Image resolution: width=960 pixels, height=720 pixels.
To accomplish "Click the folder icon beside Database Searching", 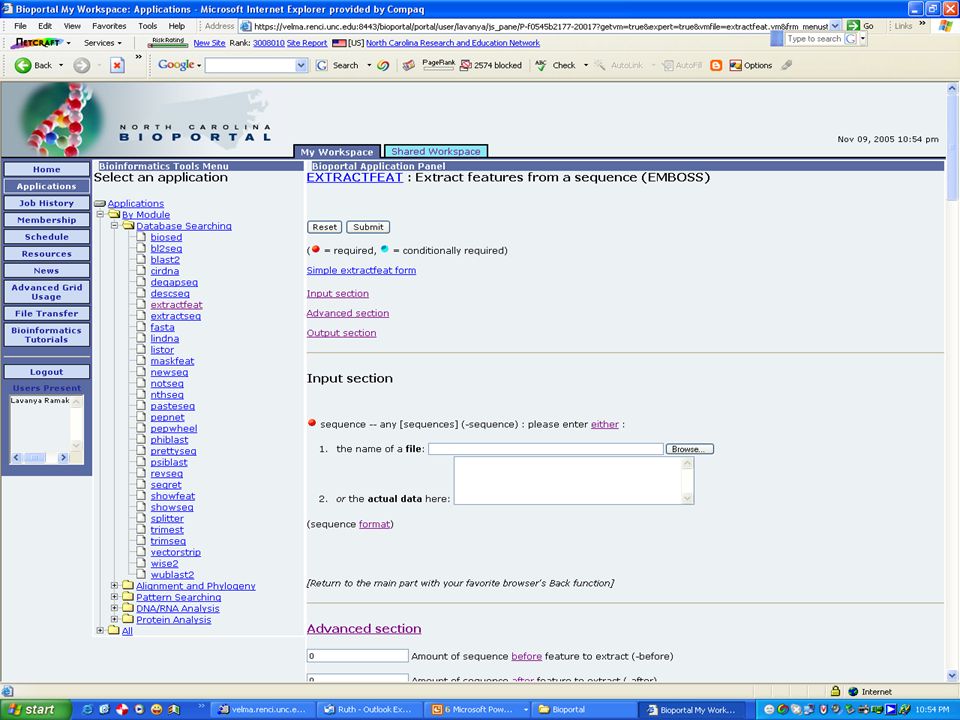I will (128, 226).
